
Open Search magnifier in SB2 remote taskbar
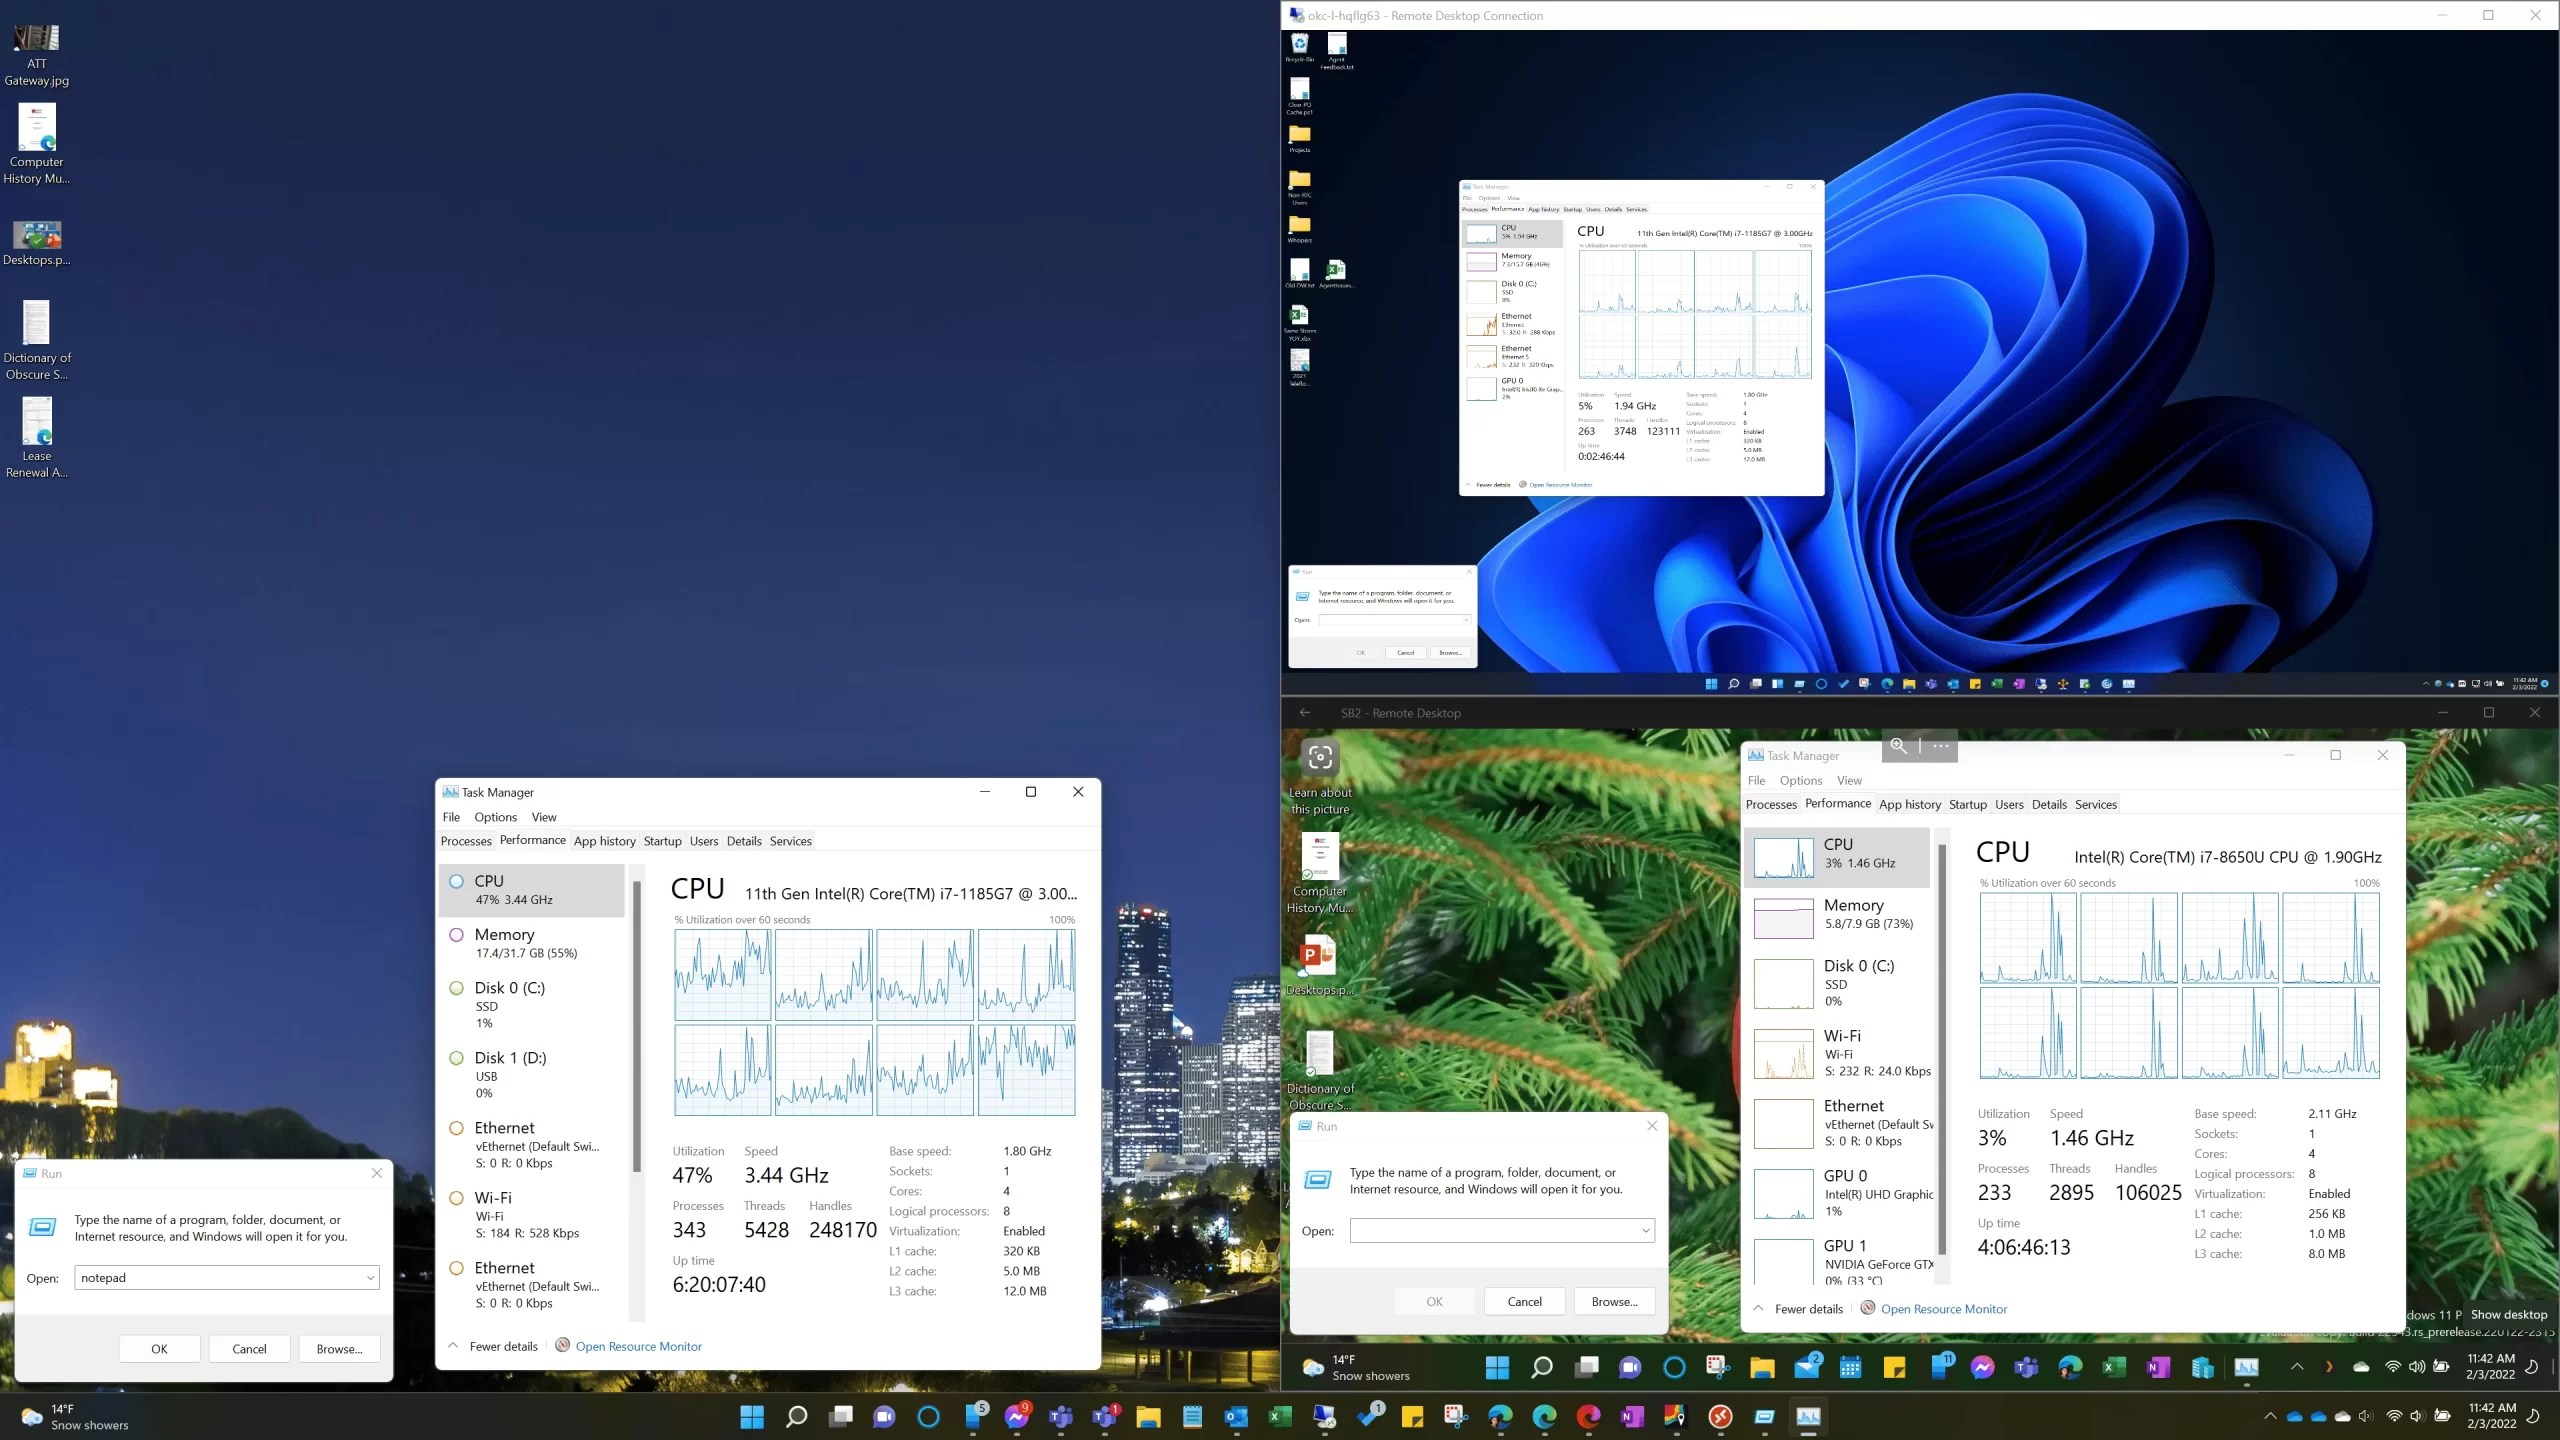[1541, 1367]
